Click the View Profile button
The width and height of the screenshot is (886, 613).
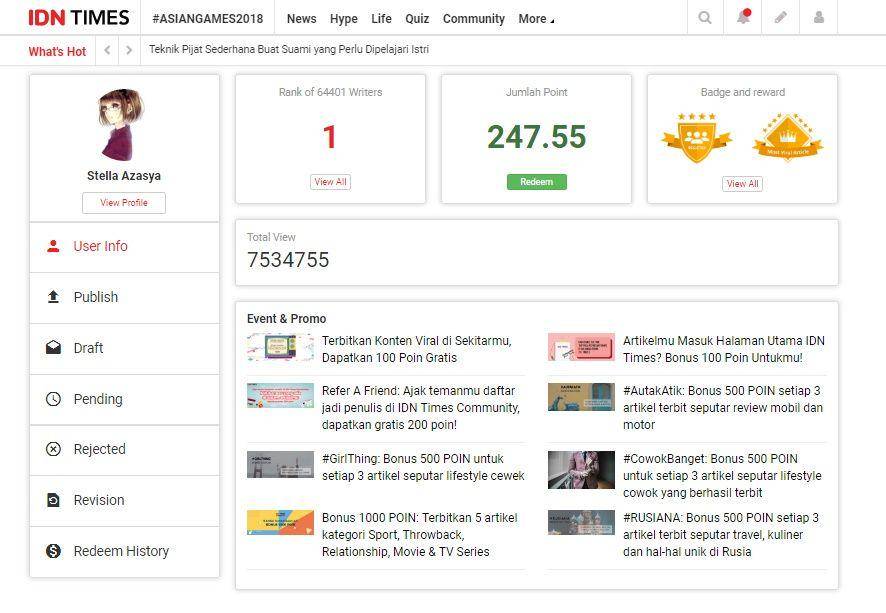point(124,203)
